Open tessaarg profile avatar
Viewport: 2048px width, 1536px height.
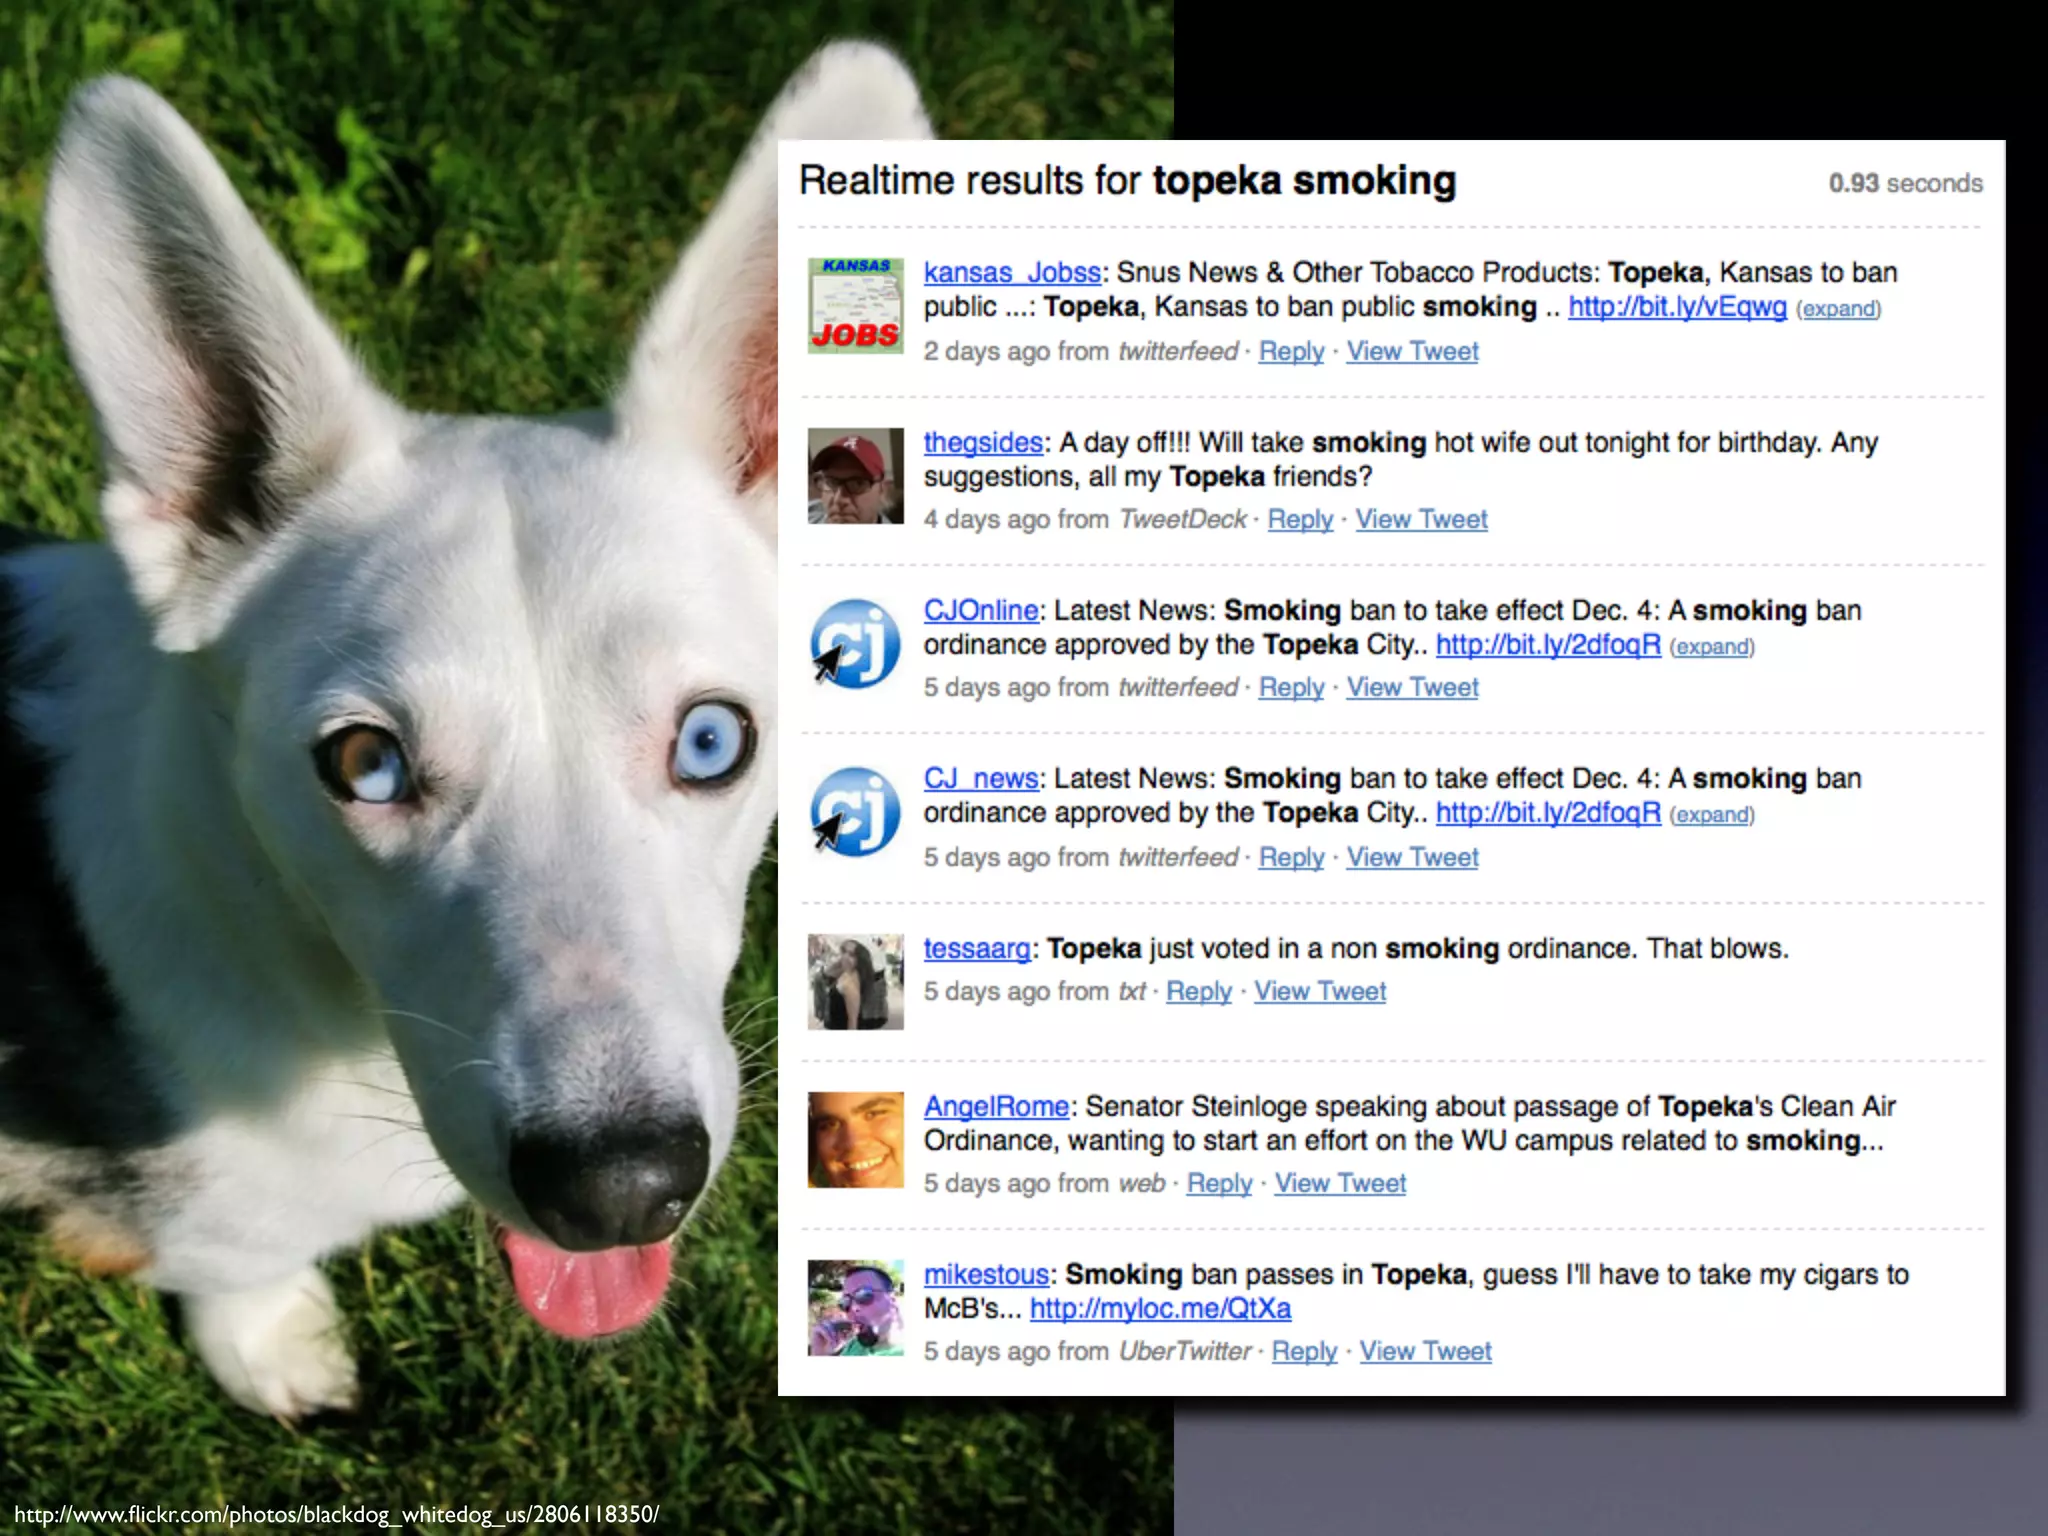pyautogui.click(x=856, y=982)
